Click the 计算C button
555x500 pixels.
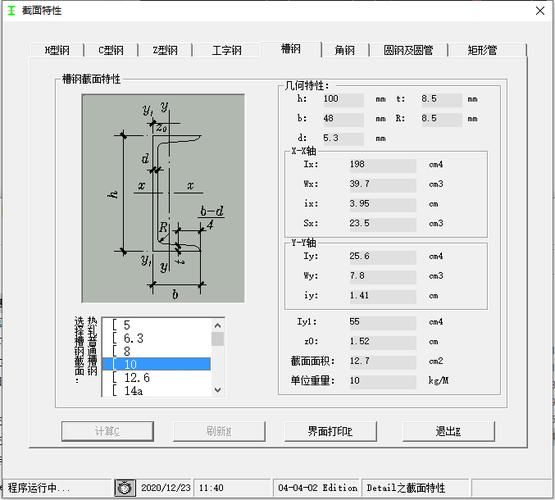pos(107,431)
